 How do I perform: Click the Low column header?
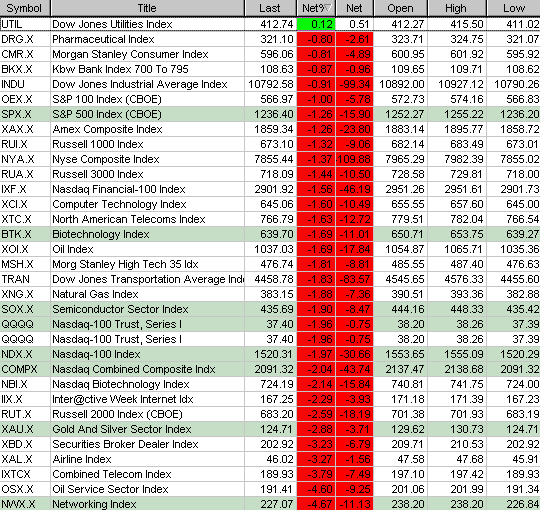tap(513, 8)
